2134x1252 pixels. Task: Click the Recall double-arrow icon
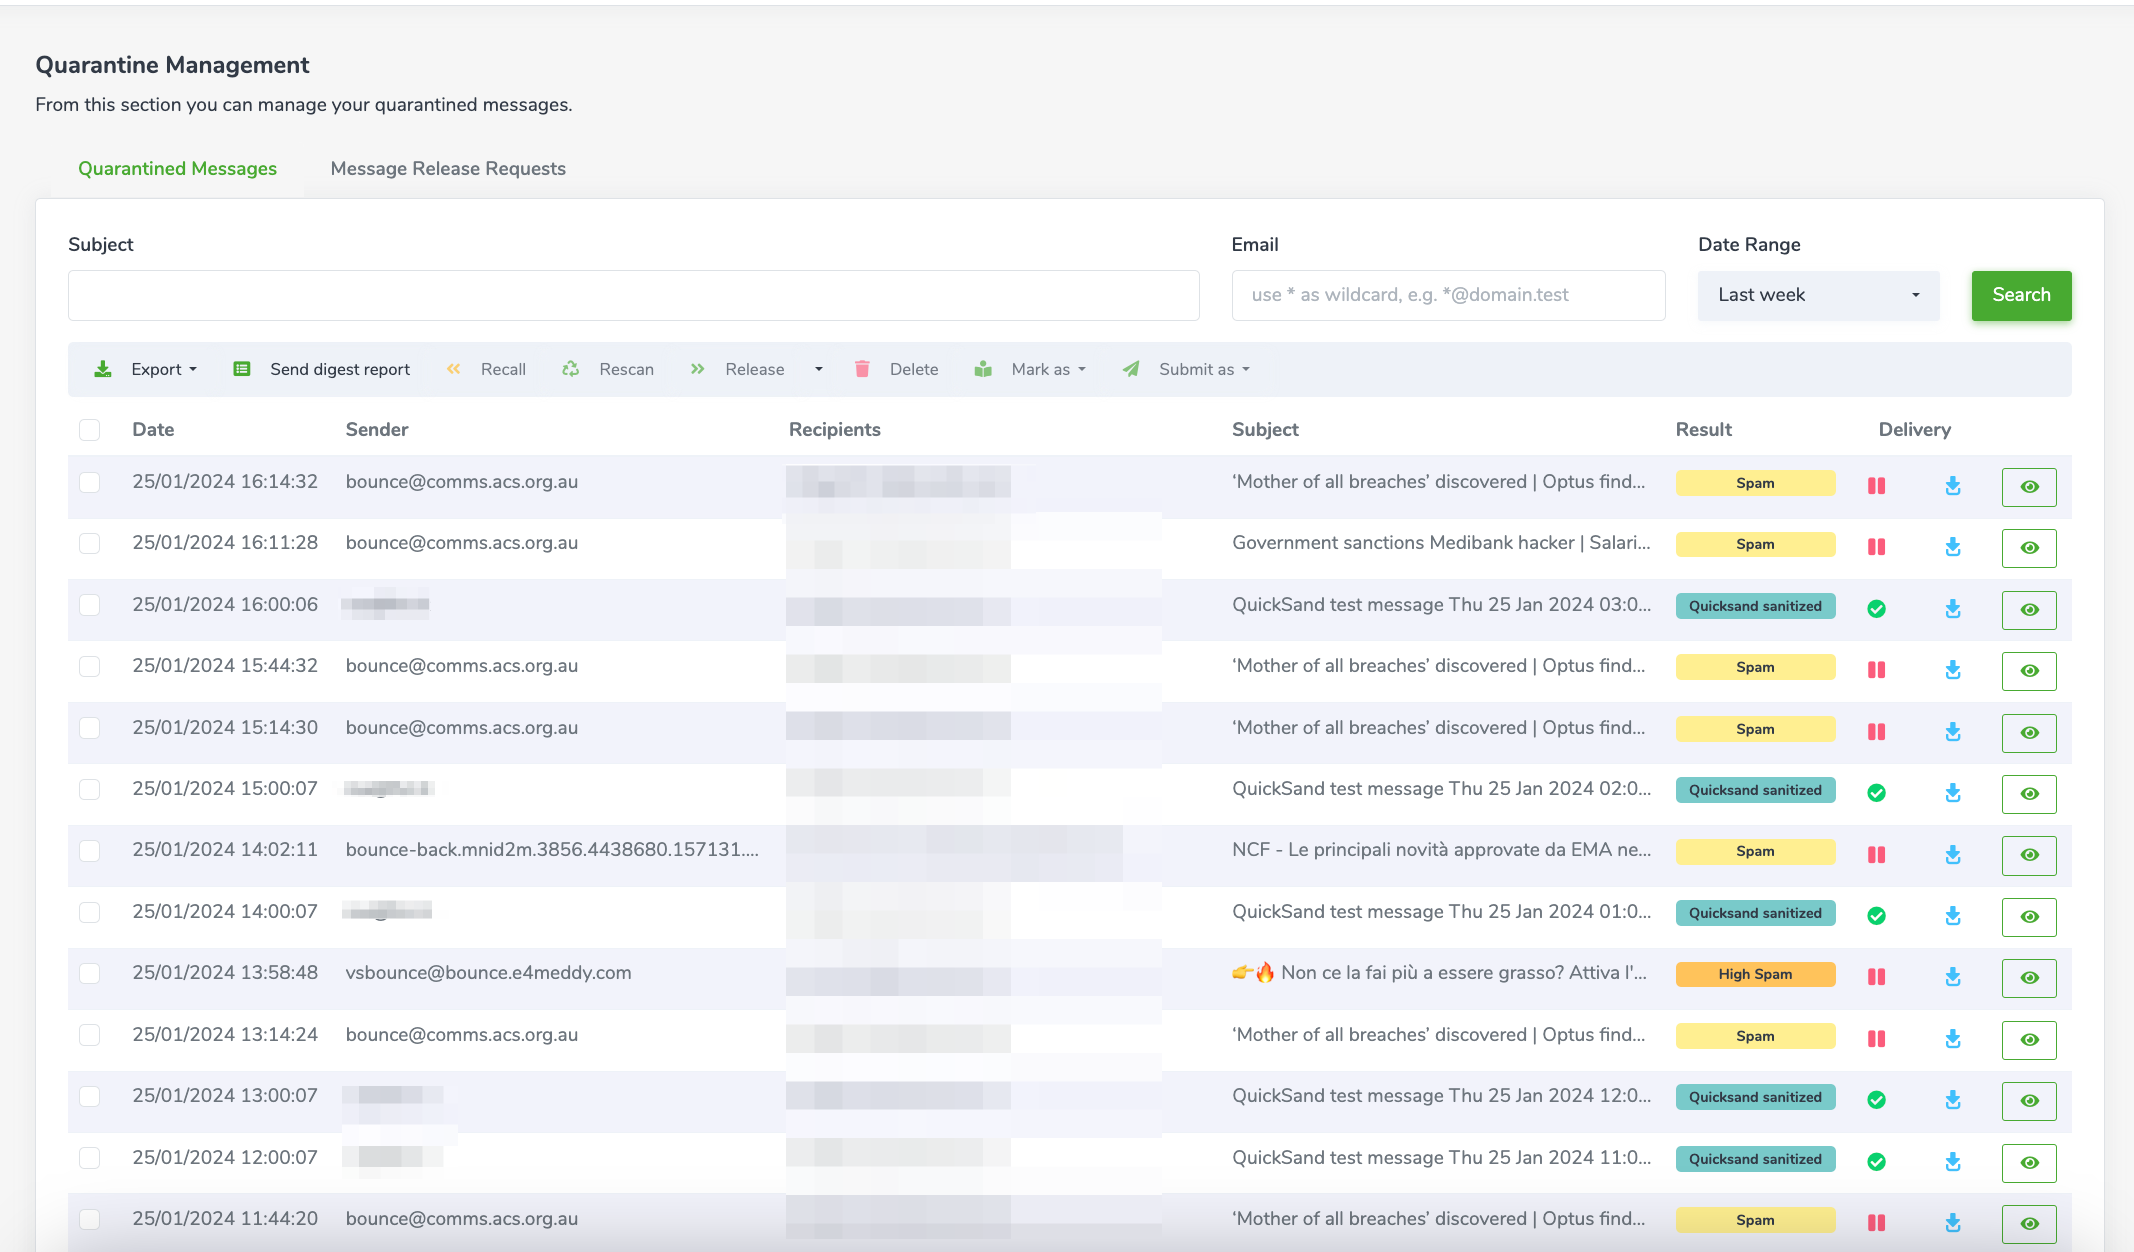tap(454, 369)
